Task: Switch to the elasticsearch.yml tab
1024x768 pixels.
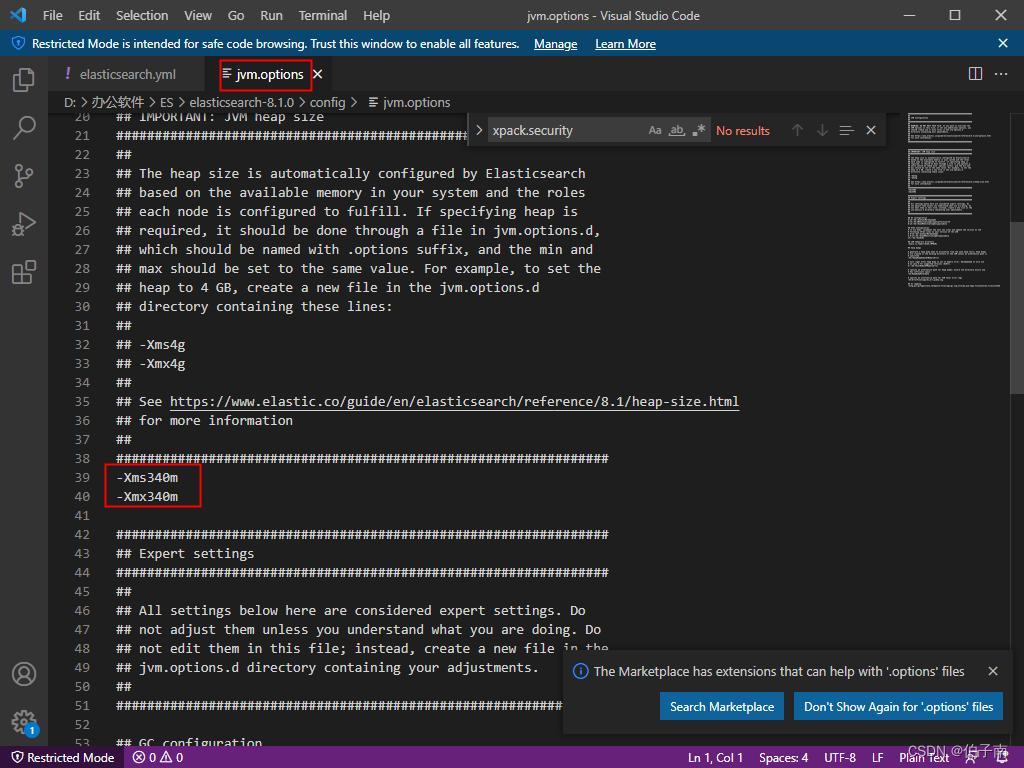Action: click(x=127, y=73)
